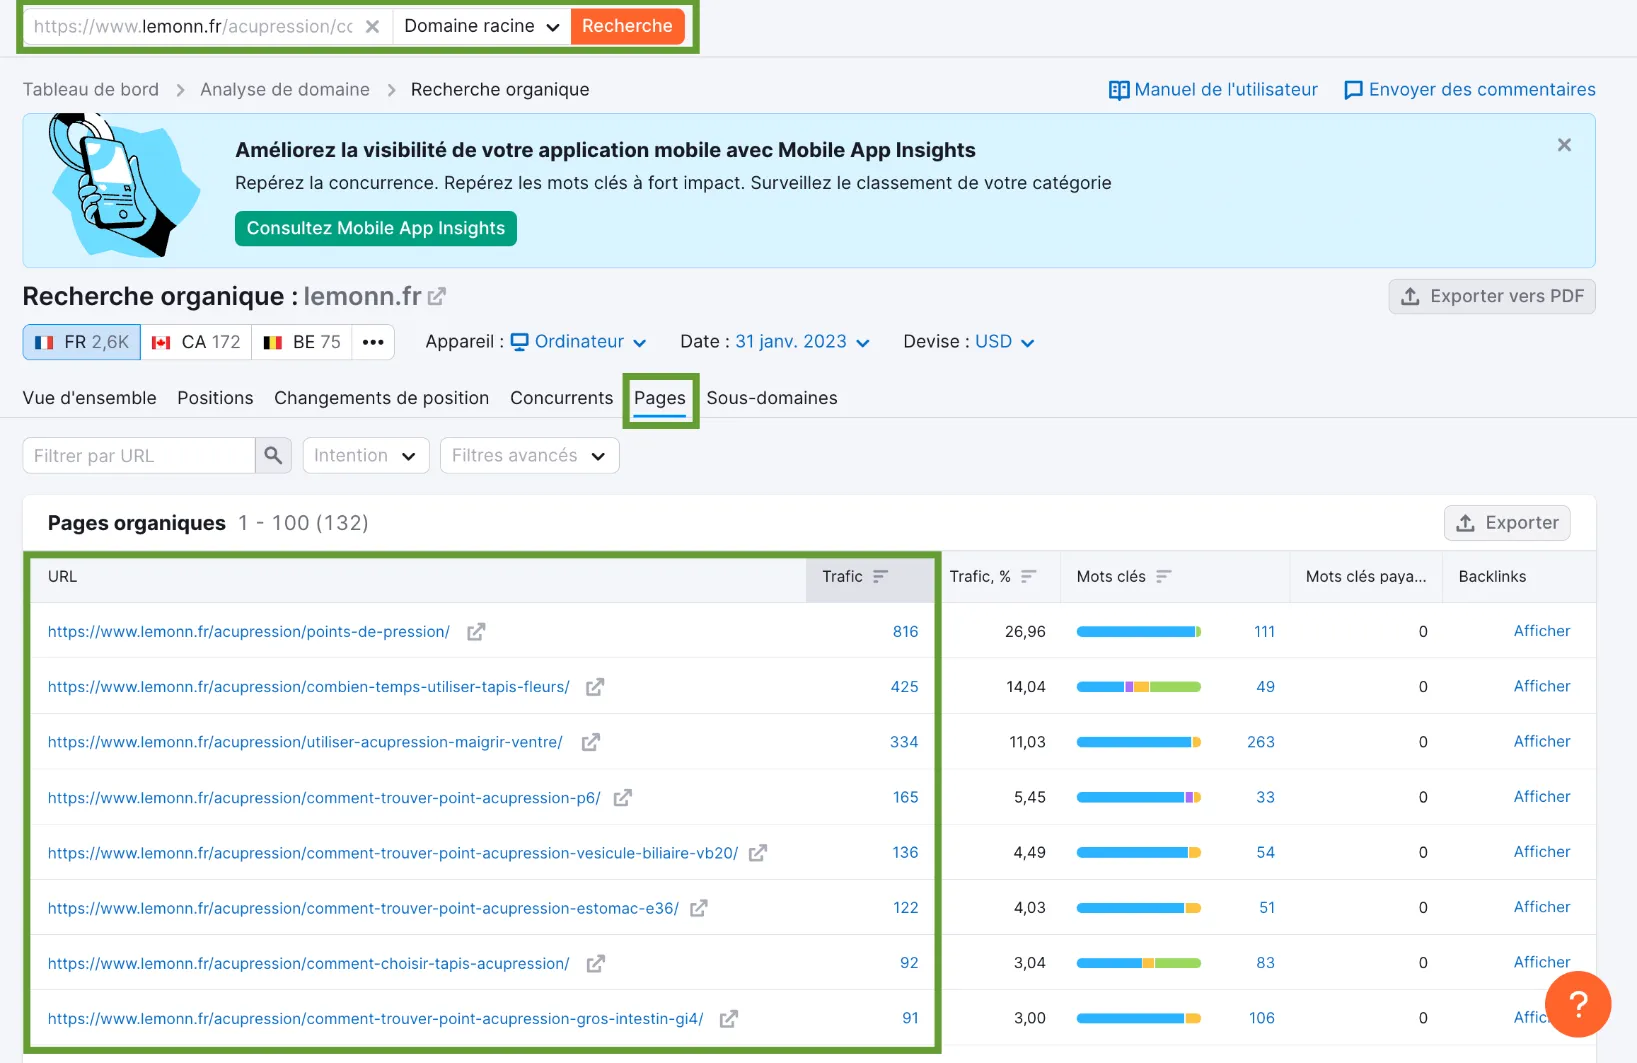Screen dimensions: 1637x1063
Task: Open the Intention filter dropdown
Action: point(365,456)
